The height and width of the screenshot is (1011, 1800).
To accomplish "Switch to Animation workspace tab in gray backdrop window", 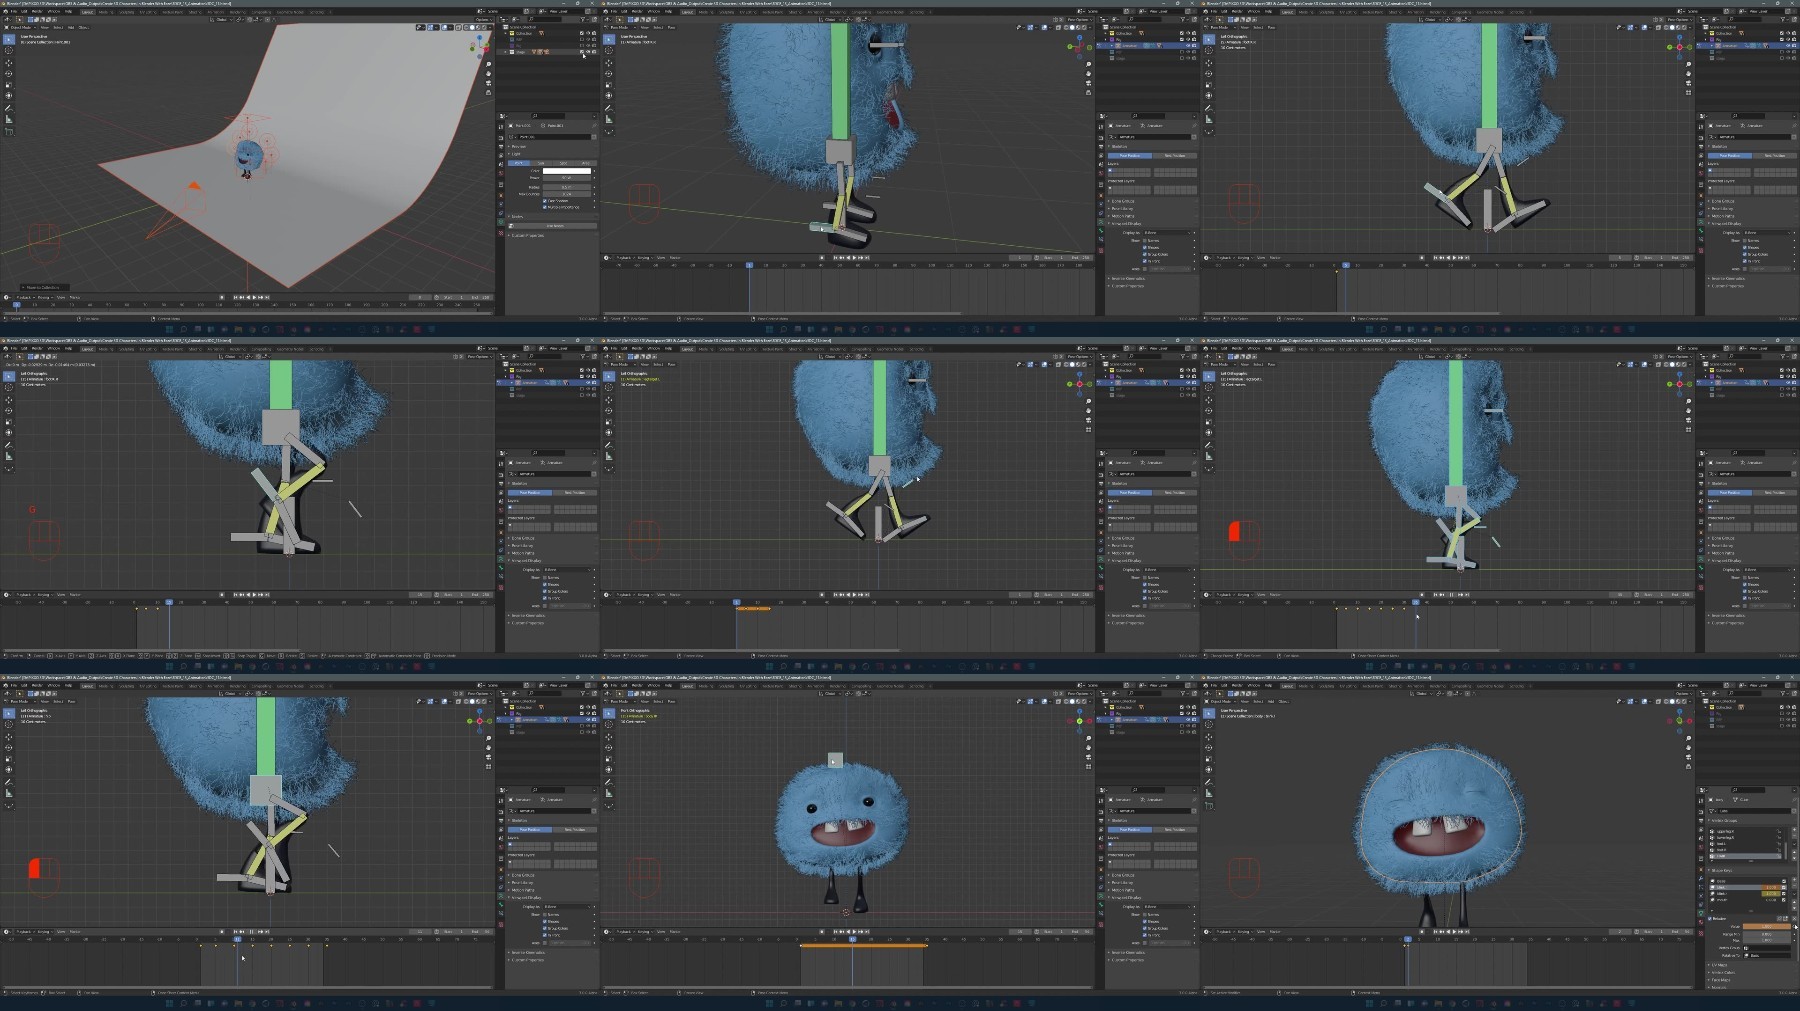I will tap(216, 12).
